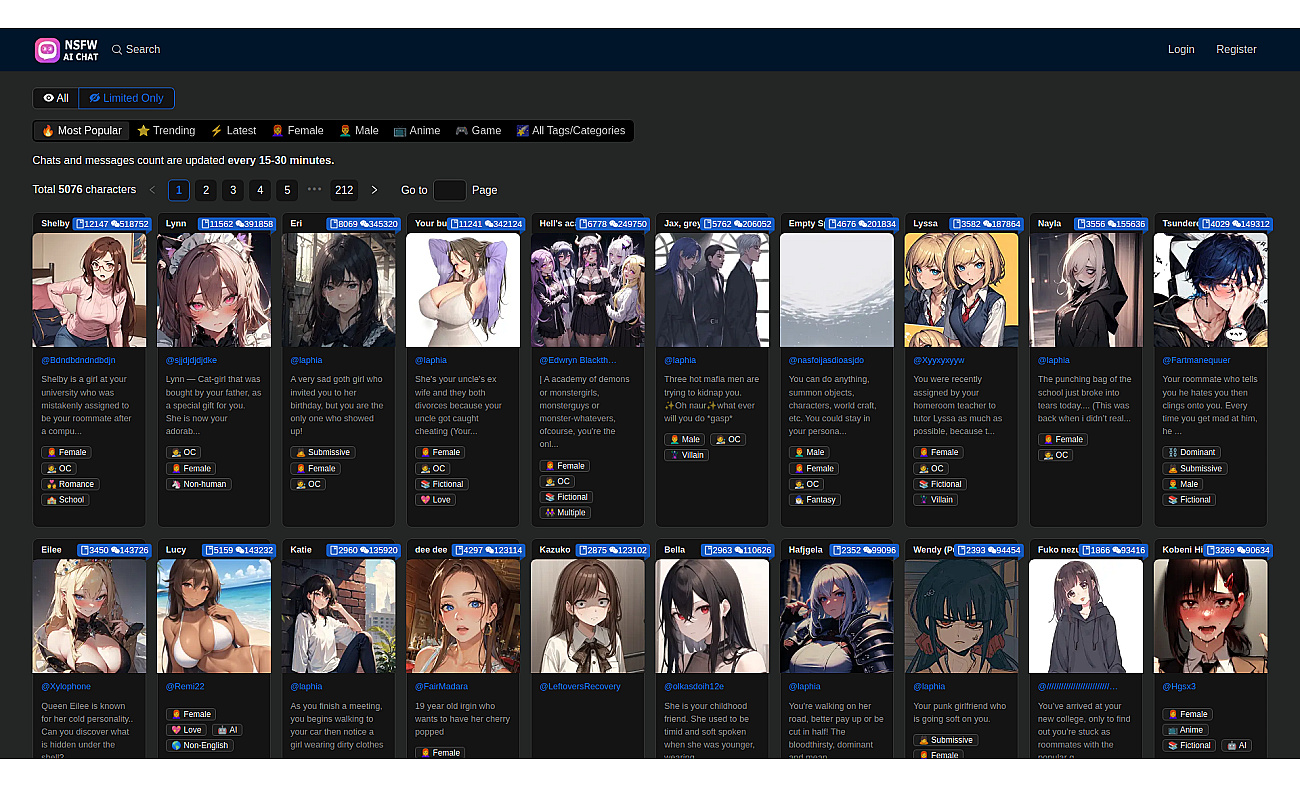Select page 1 in pagination
The image size is (1300, 788).
pyautogui.click(x=179, y=190)
